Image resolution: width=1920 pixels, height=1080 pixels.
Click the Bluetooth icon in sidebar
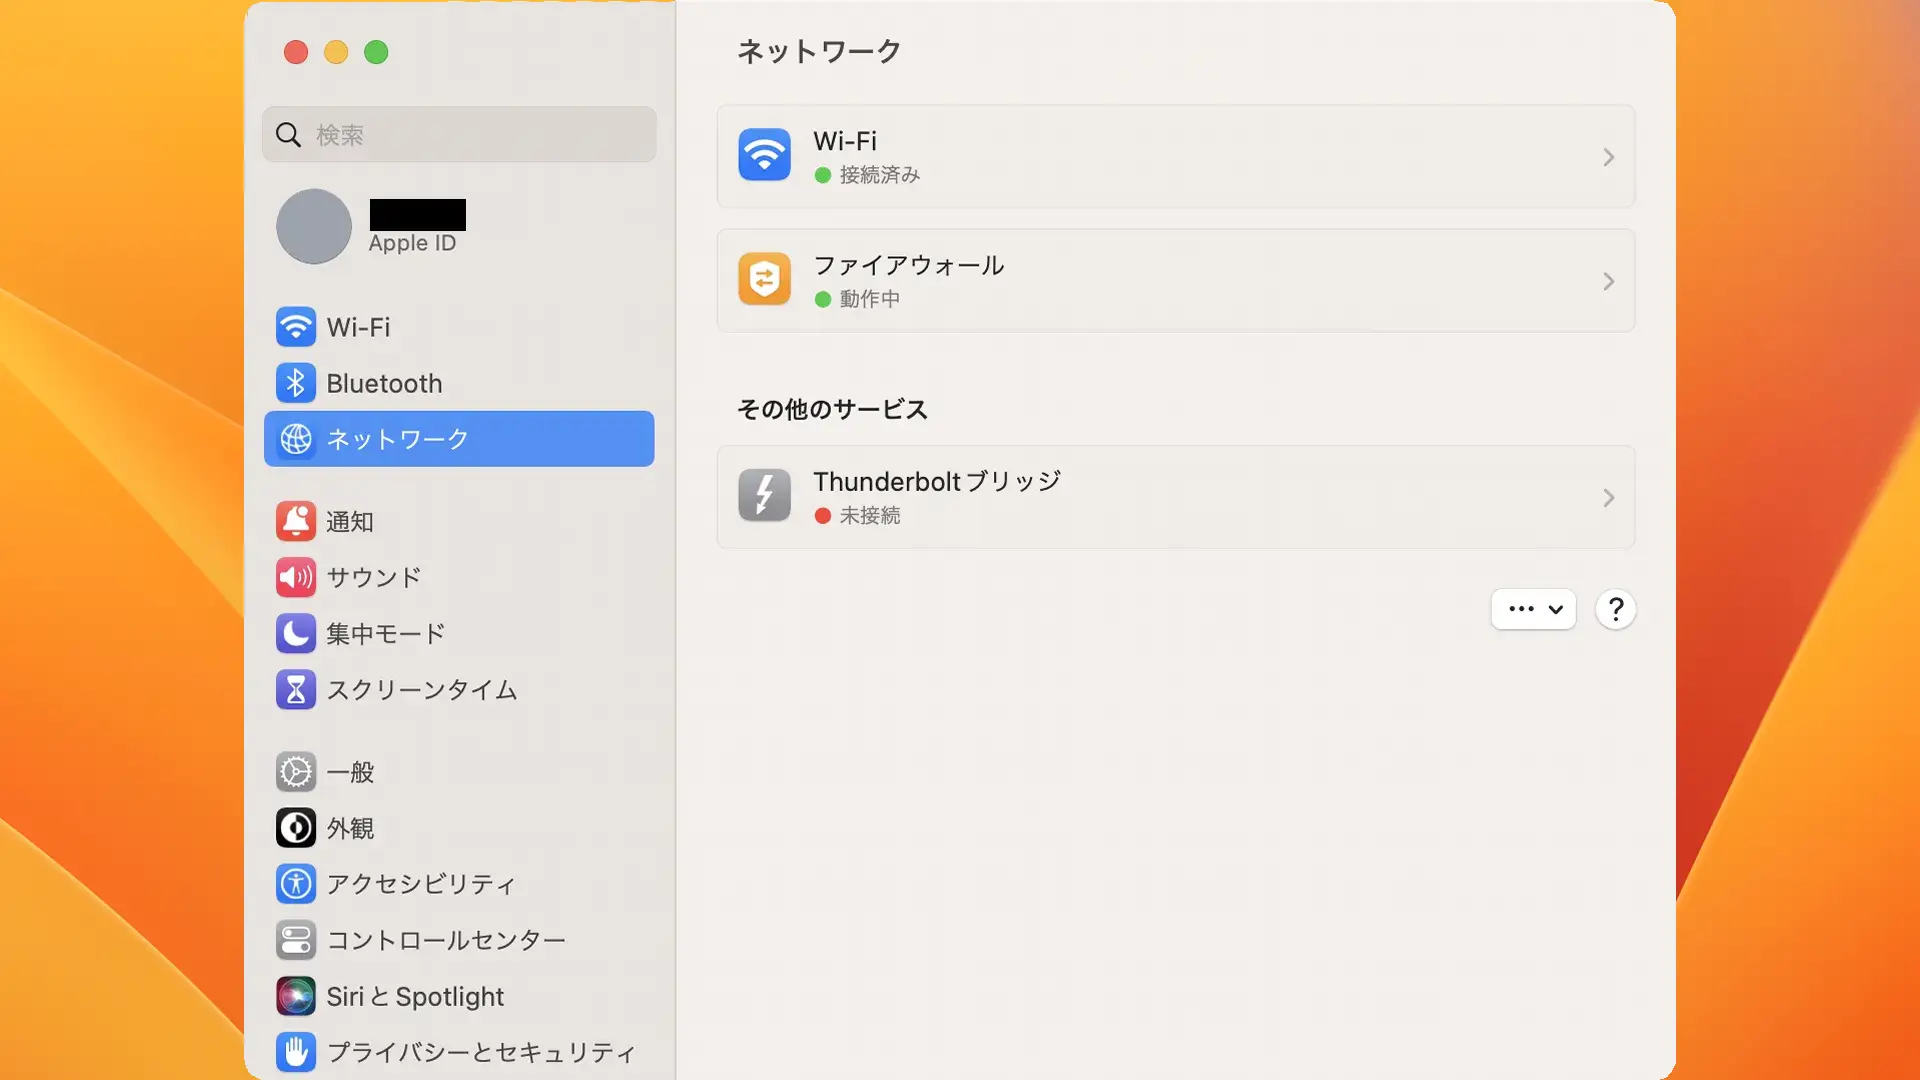pyautogui.click(x=295, y=383)
